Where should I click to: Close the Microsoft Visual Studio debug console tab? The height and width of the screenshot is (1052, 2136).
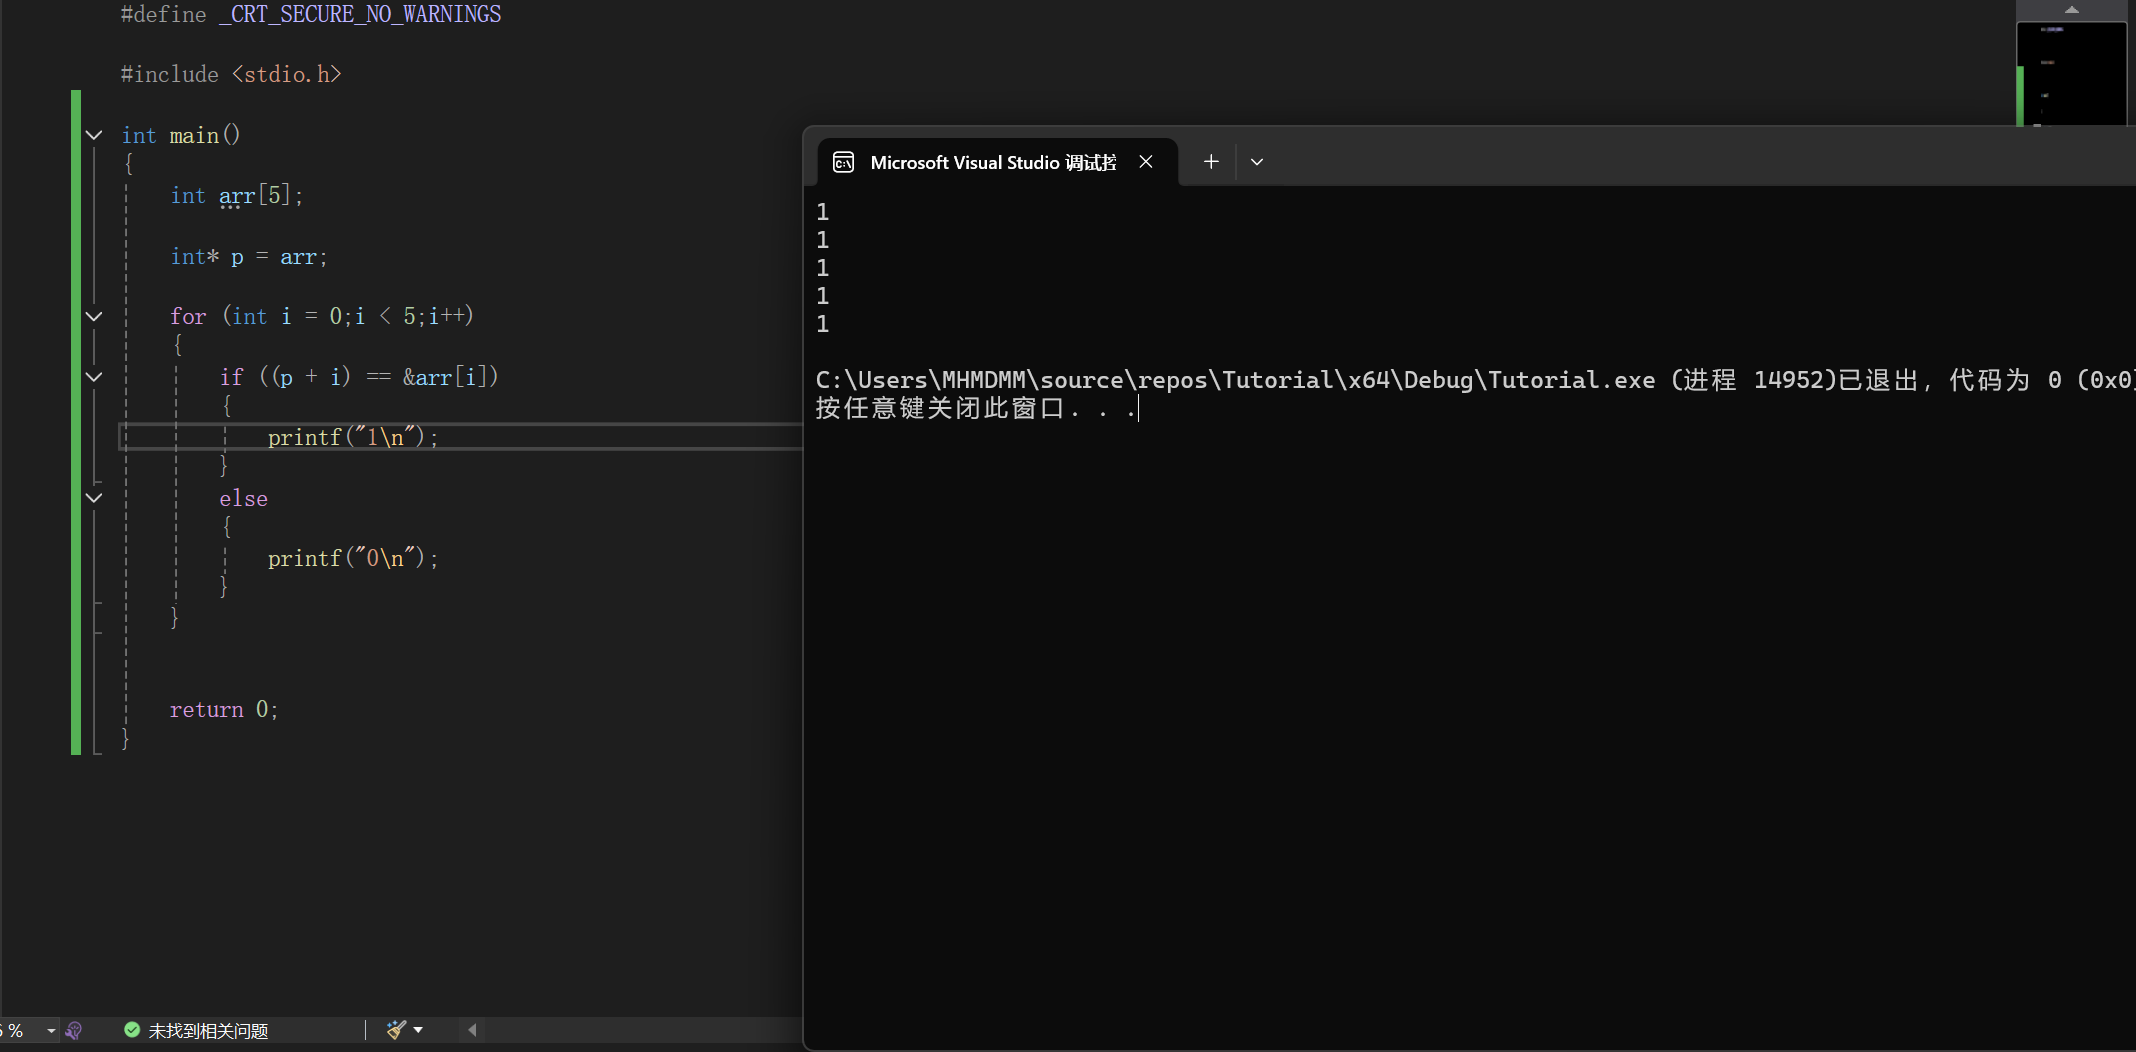pyautogui.click(x=1146, y=162)
